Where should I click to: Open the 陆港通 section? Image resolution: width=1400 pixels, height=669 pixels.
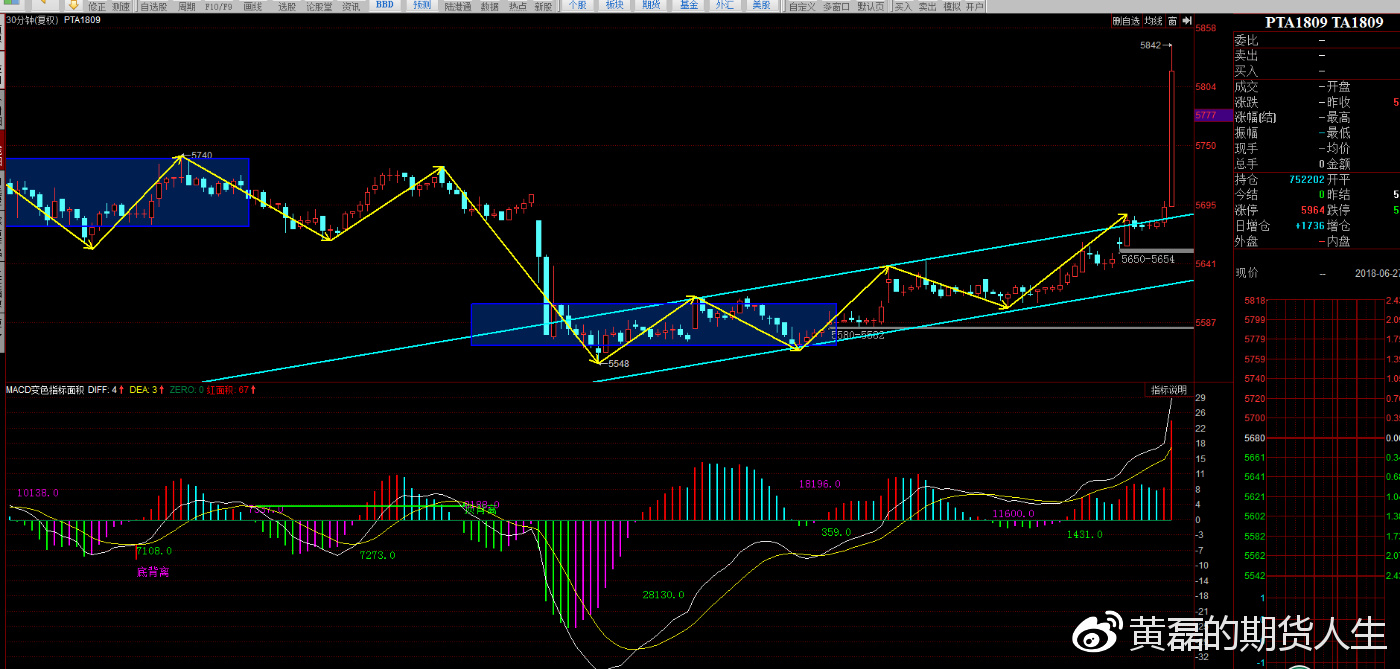458,6
